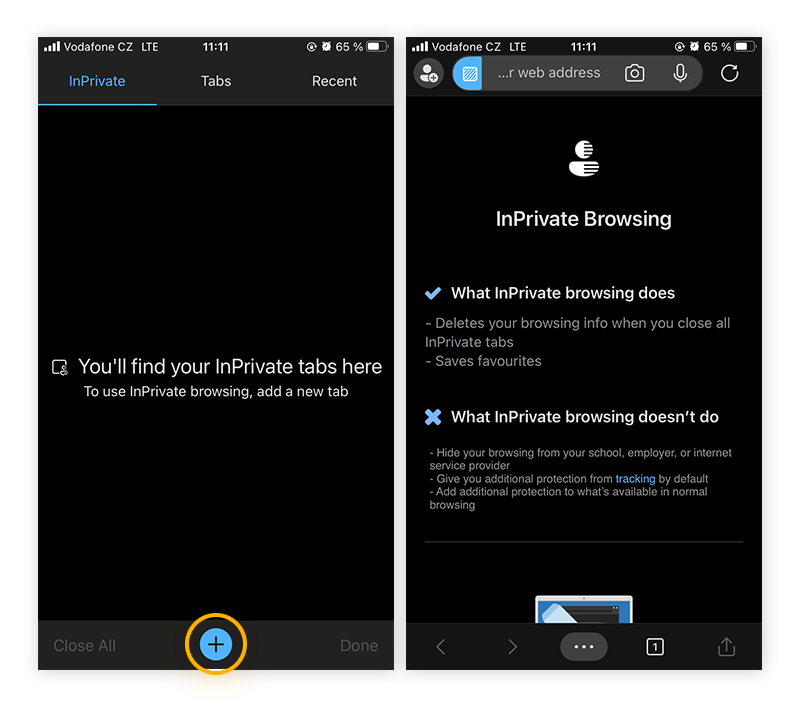Screen dimensions: 800x707
Task: Switch to the Tabs tab
Action: click(x=215, y=81)
